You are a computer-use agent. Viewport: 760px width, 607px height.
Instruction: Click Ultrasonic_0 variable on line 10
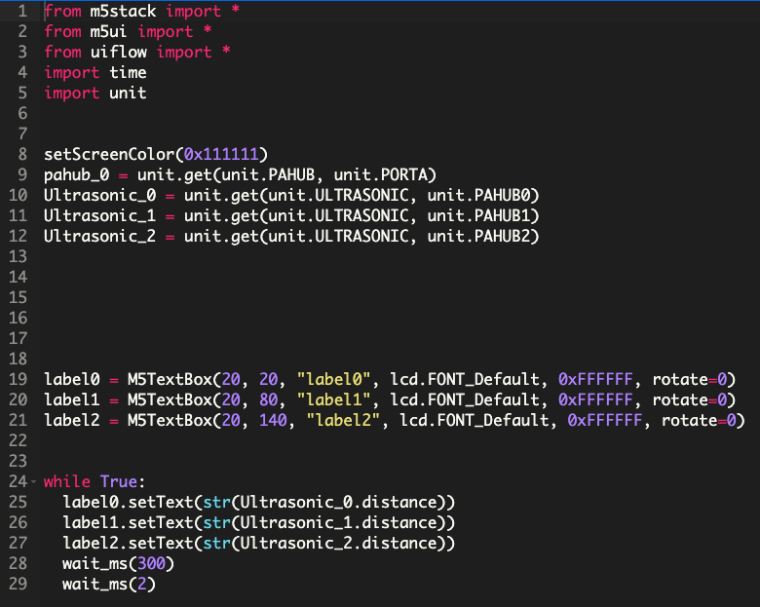(100, 195)
